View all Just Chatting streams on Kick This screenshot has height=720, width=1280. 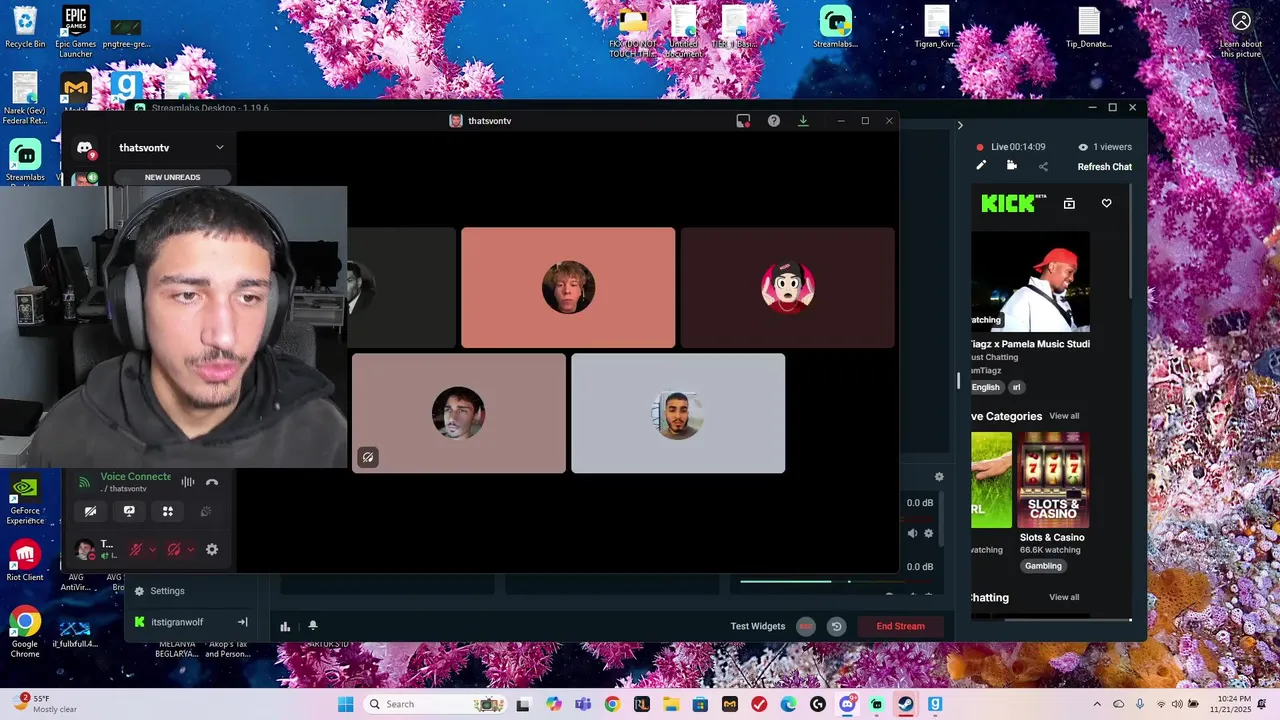(x=1064, y=597)
